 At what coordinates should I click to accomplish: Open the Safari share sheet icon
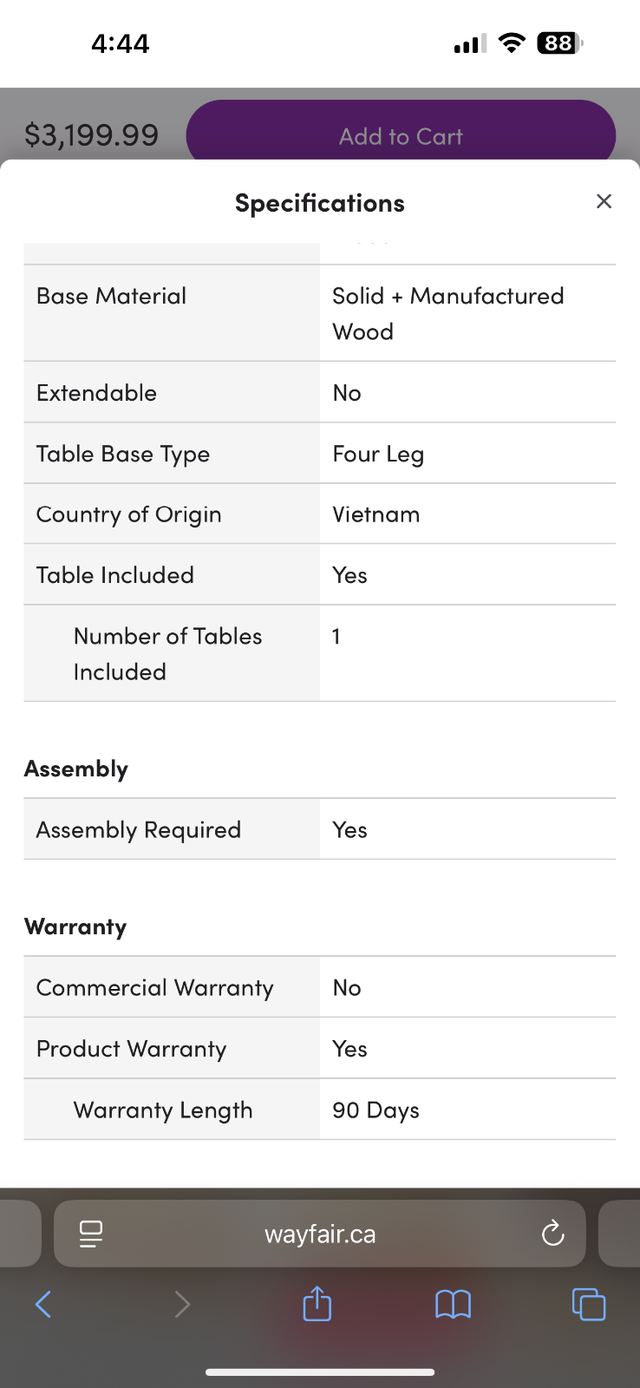pyautogui.click(x=317, y=1303)
